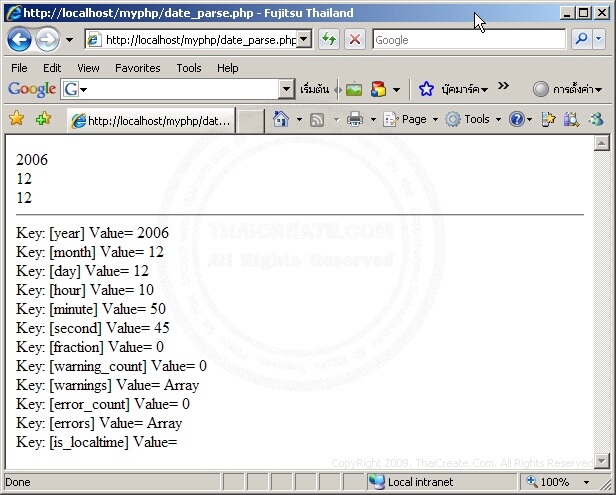Click the line 'Key: [is_localtime] Value='
616x495 pixels.
[x=97, y=442]
